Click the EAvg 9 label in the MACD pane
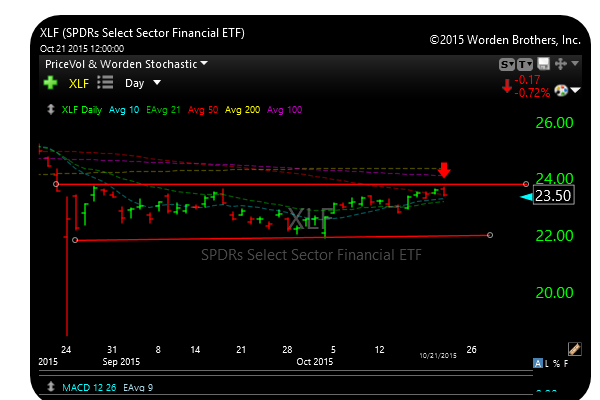Image resolution: width=600 pixels, height=400 pixels. [138, 388]
